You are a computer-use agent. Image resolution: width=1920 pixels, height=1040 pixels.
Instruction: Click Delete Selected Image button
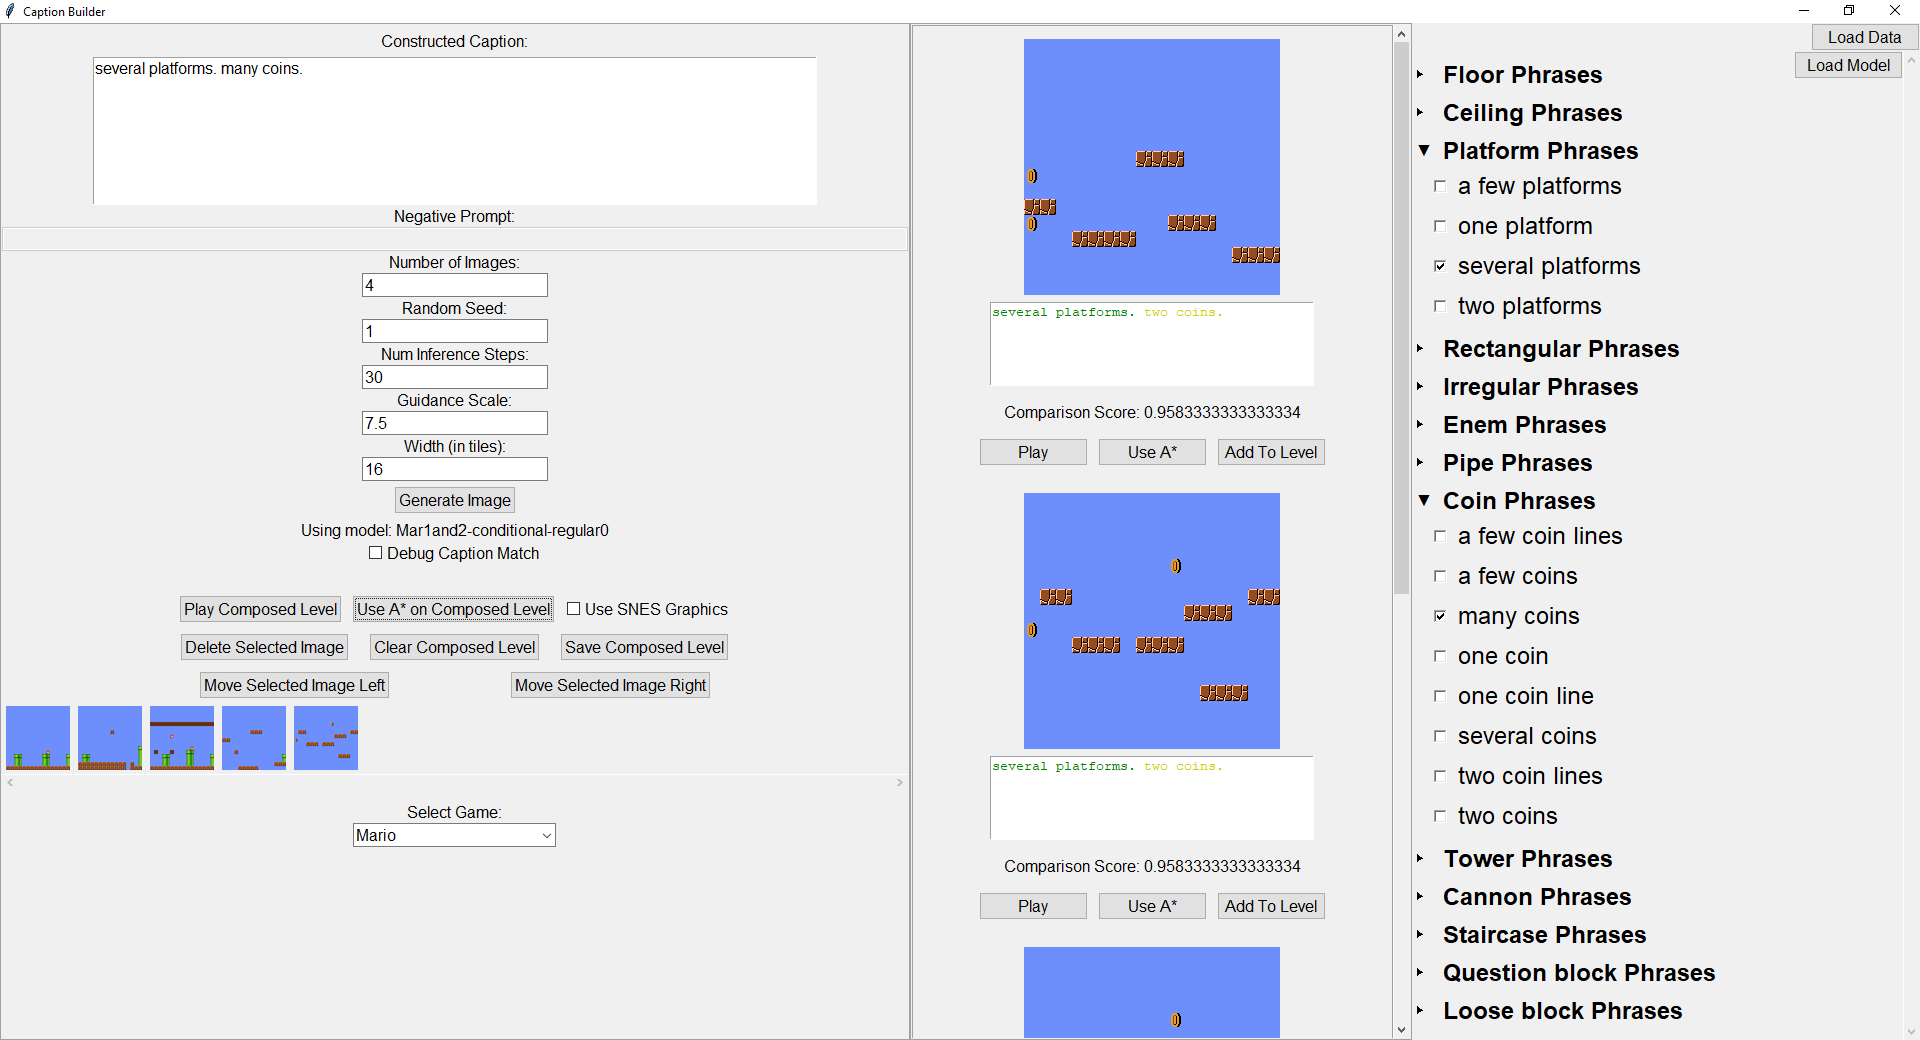tap(264, 647)
